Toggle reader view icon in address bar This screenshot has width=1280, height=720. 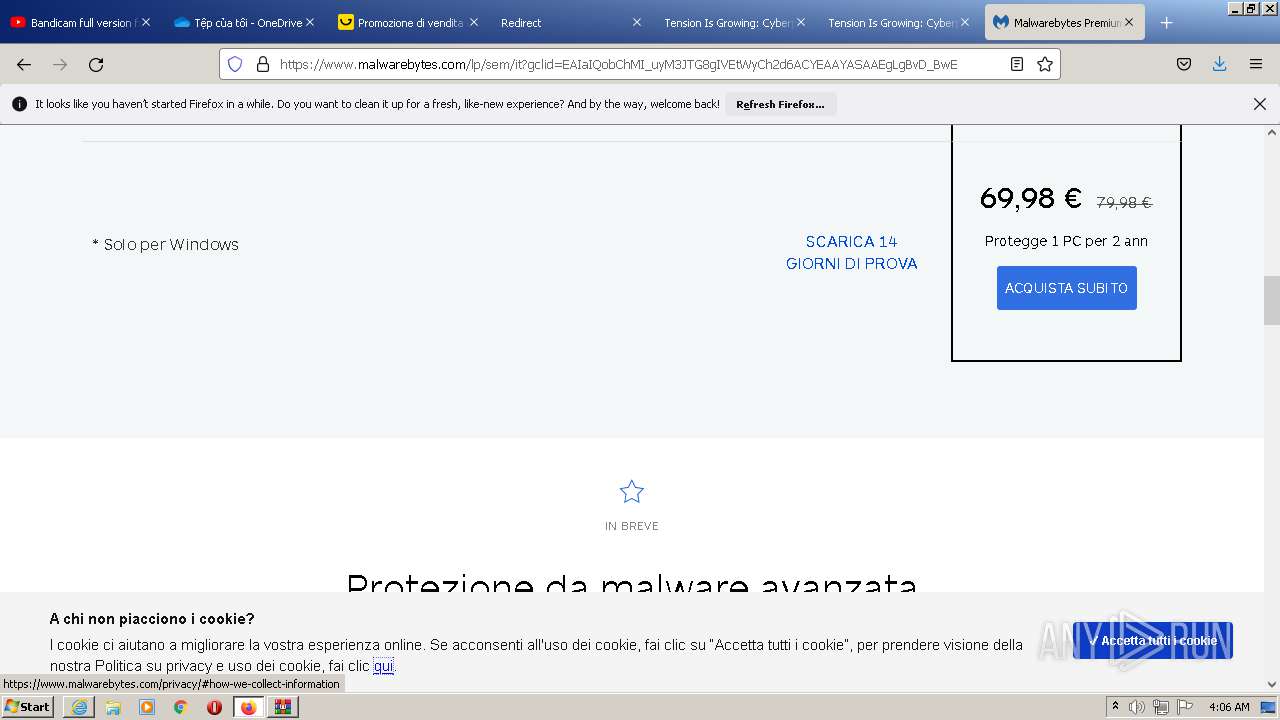[x=1016, y=64]
